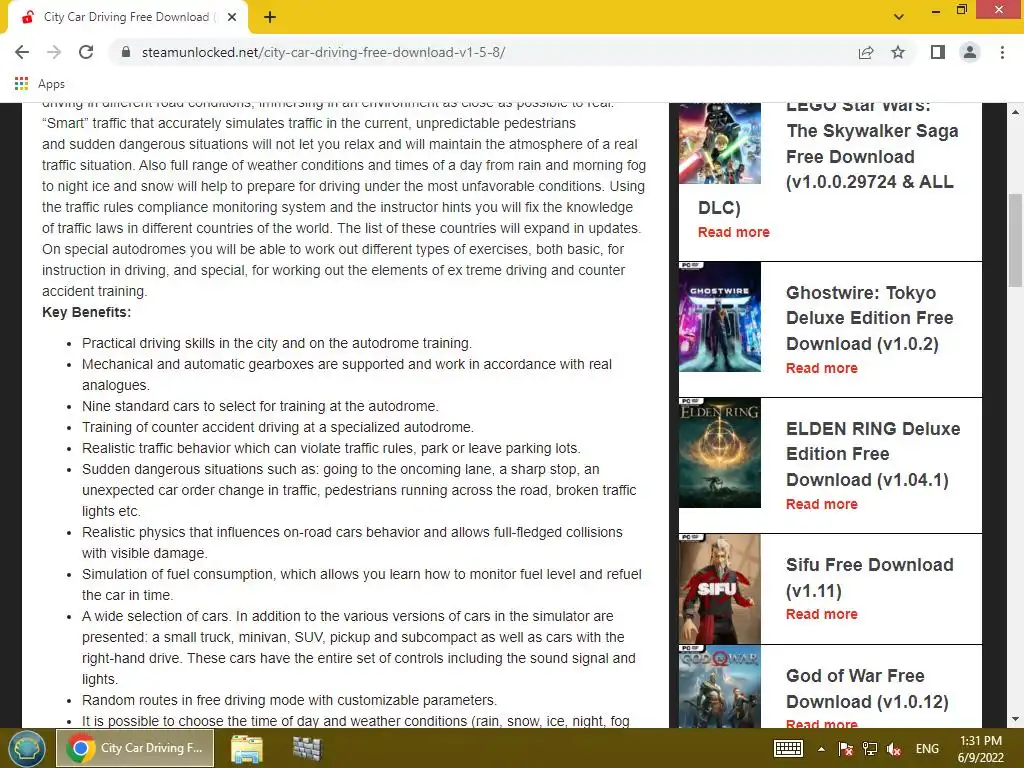The width and height of the screenshot is (1024, 768).
Task: Open the clock showing 1:31 PM
Action: click(981, 749)
